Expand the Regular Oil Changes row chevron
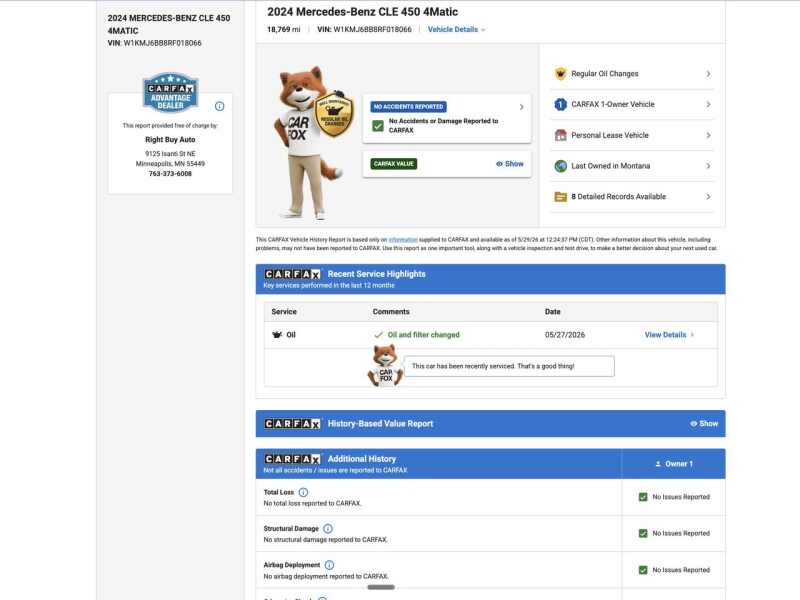Screen dimensions: 800x600 pos(708,73)
